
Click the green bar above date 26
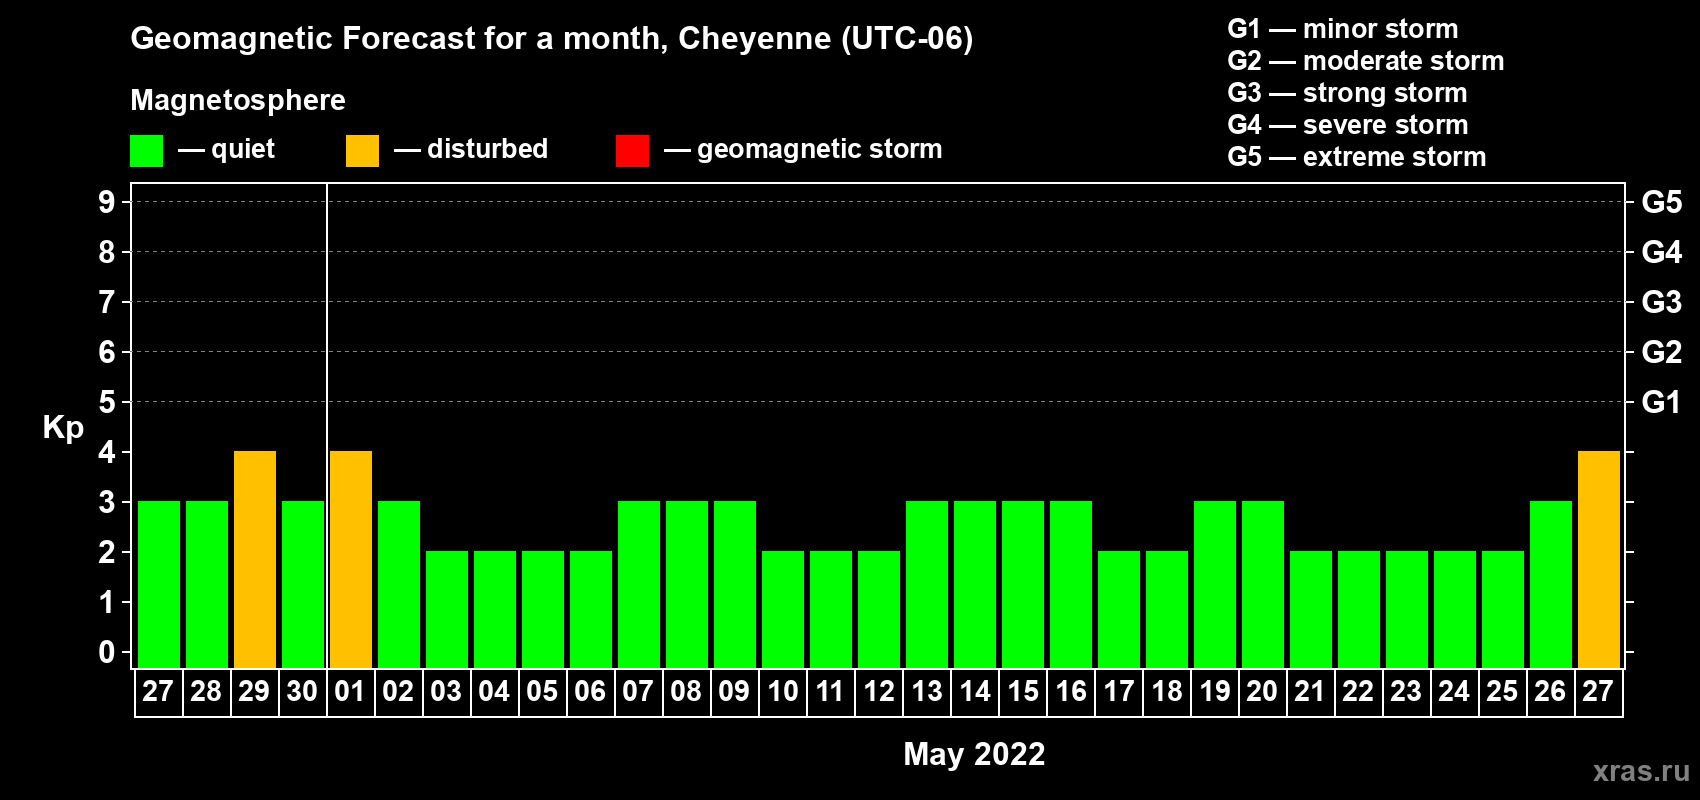1551,585
